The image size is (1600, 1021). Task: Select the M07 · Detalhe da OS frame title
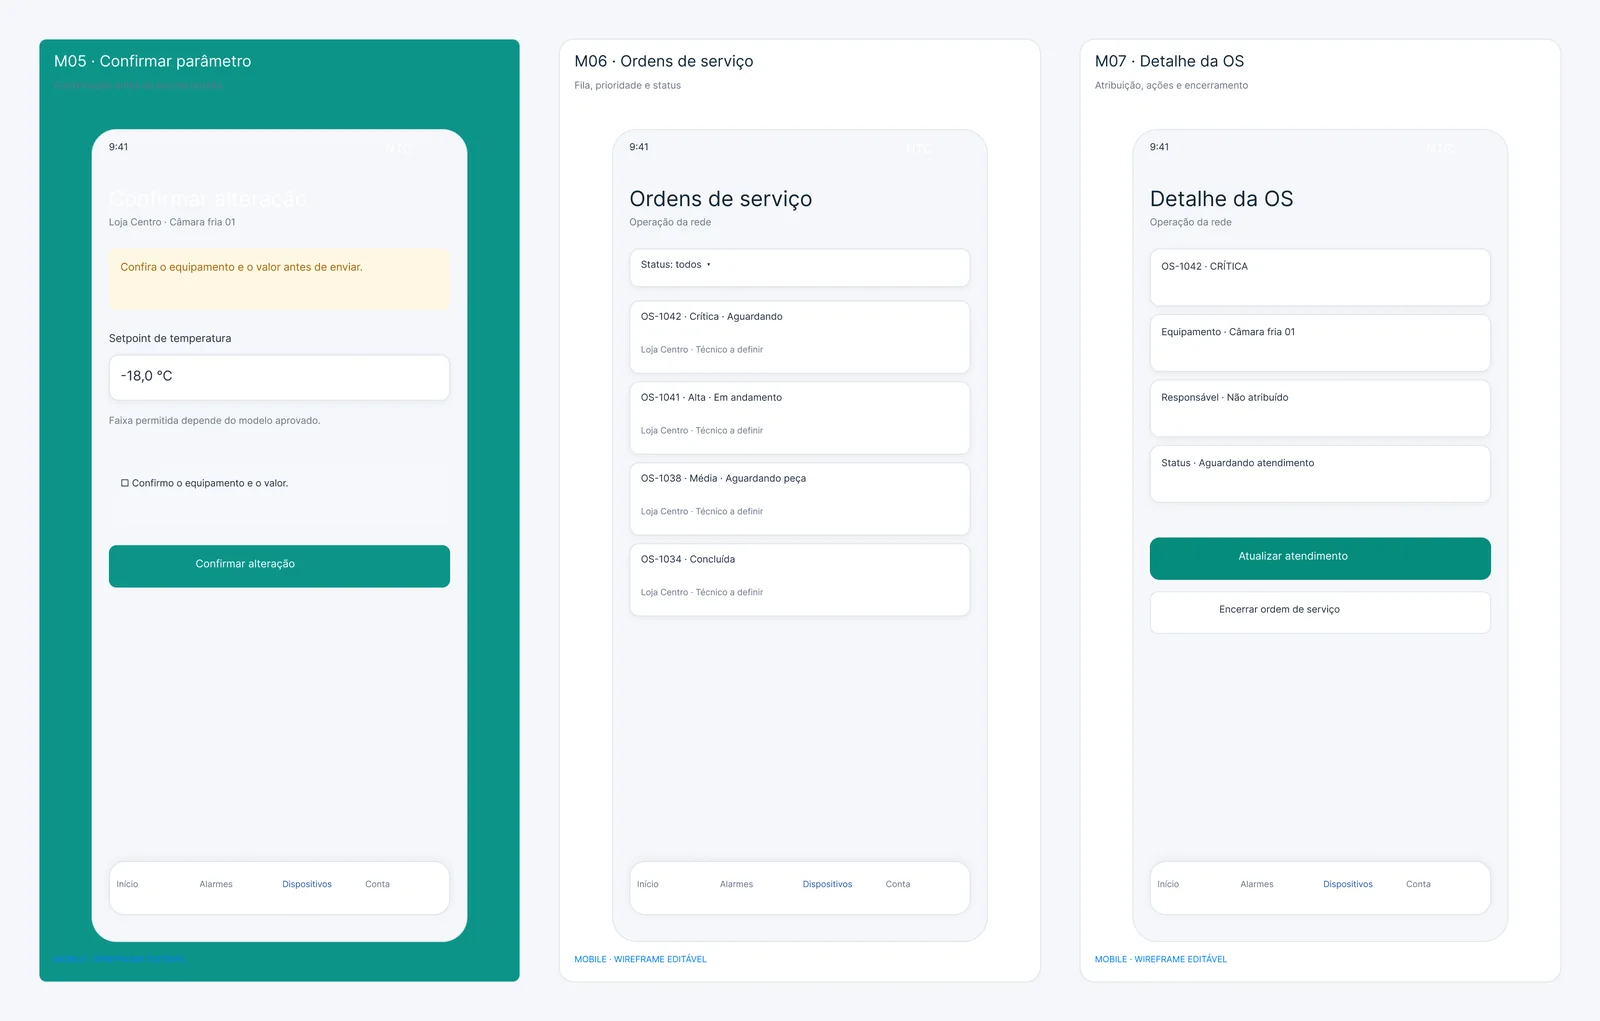point(1169,61)
